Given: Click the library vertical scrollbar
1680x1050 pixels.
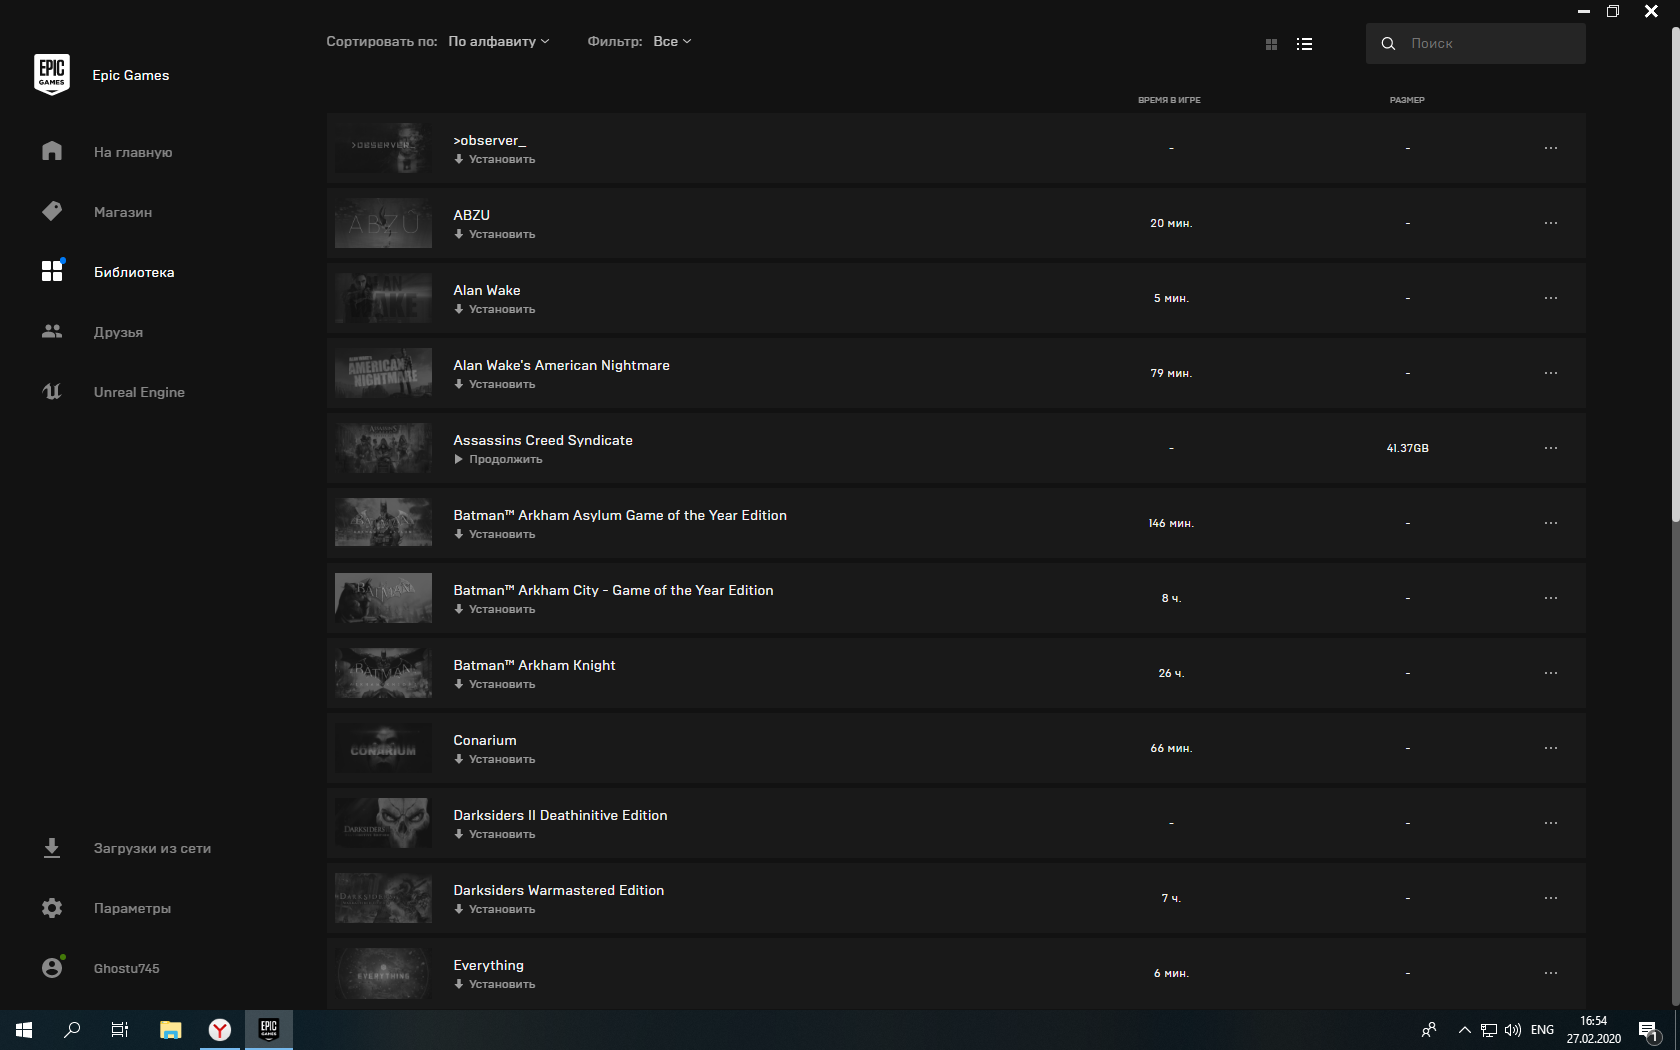Looking at the screenshot, I should pyautogui.click(x=1675, y=275).
